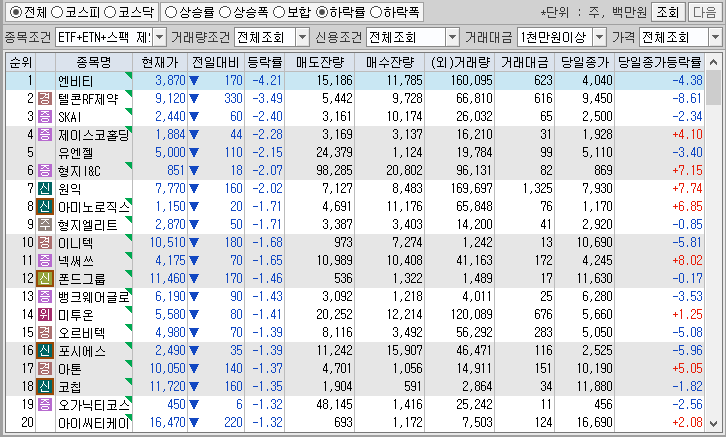Click the 위 badge icon for 미투온
Image resolution: width=726 pixels, height=437 pixels.
pos(45,315)
